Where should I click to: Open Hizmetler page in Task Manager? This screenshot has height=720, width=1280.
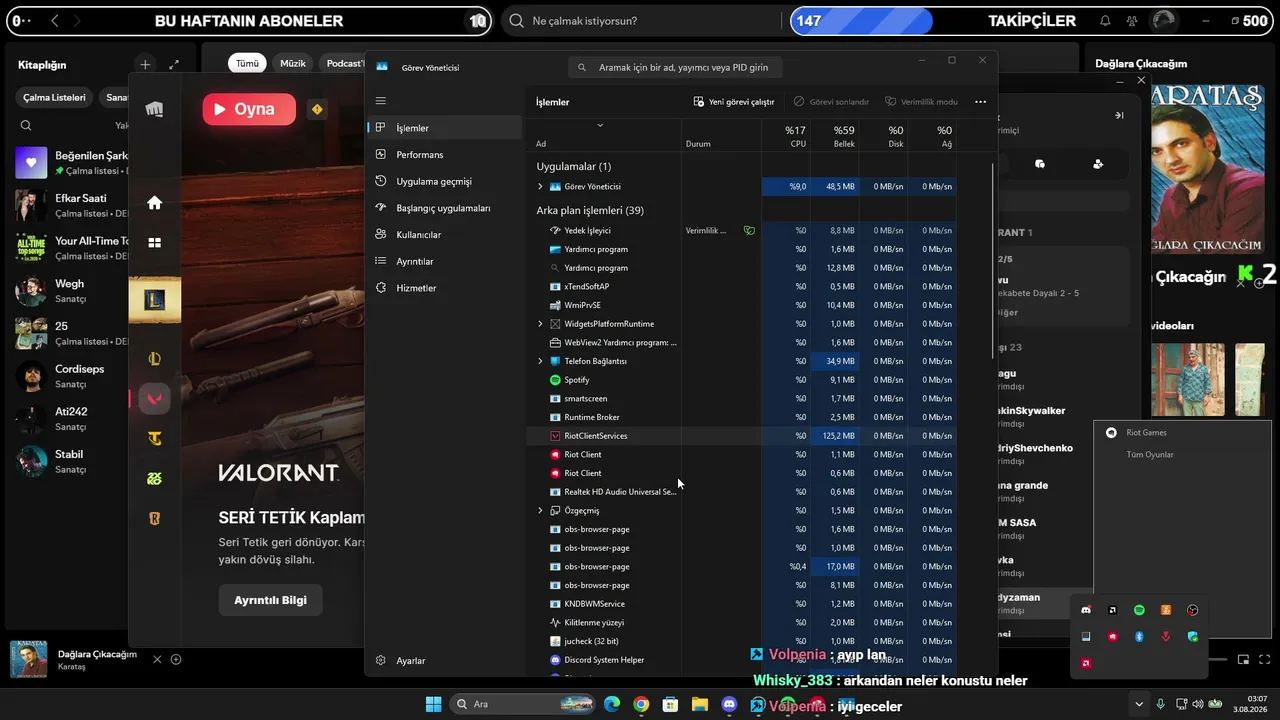[x=445, y=288]
